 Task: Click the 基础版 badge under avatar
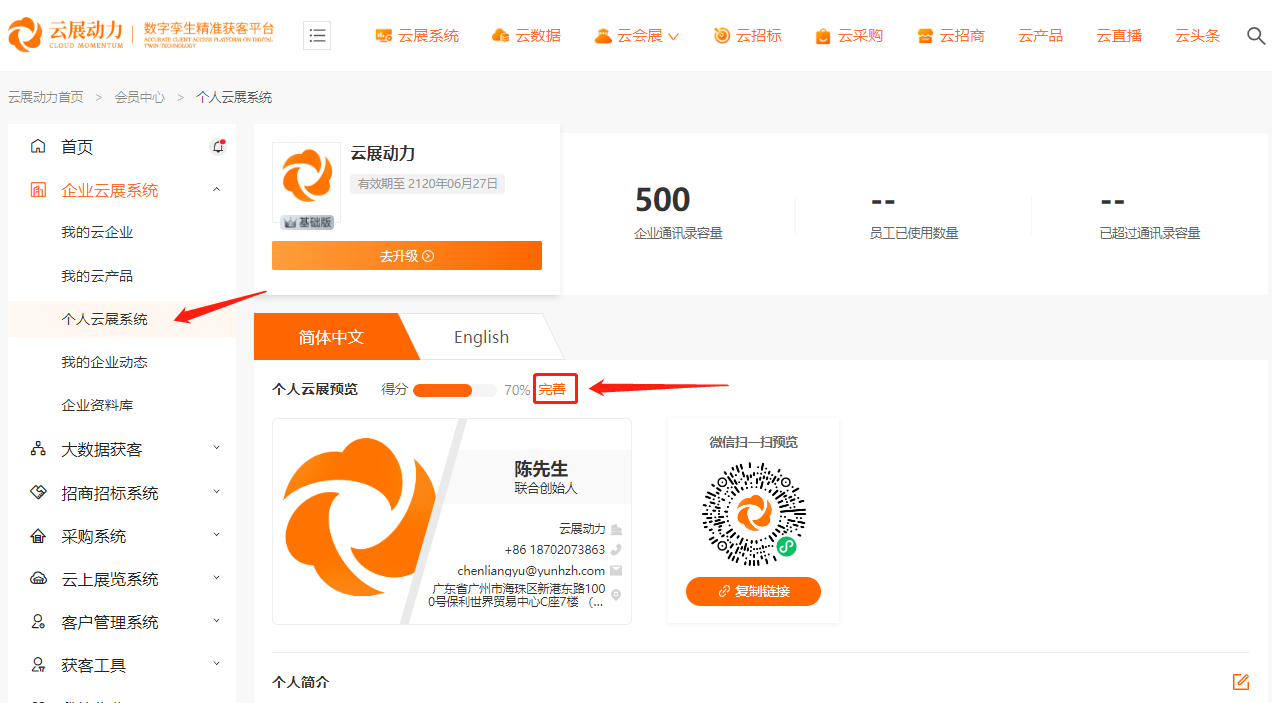tap(307, 222)
